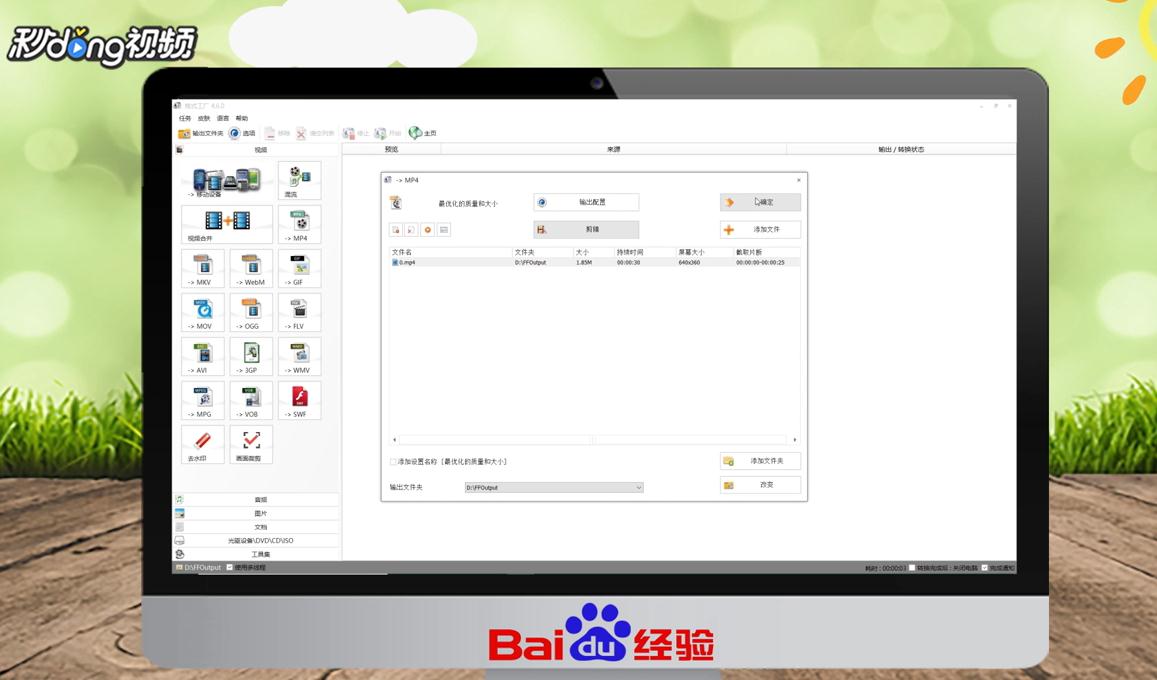This screenshot has width=1157, height=680.
Task: Click the file list scroll left arrow
Action: [395, 440]
